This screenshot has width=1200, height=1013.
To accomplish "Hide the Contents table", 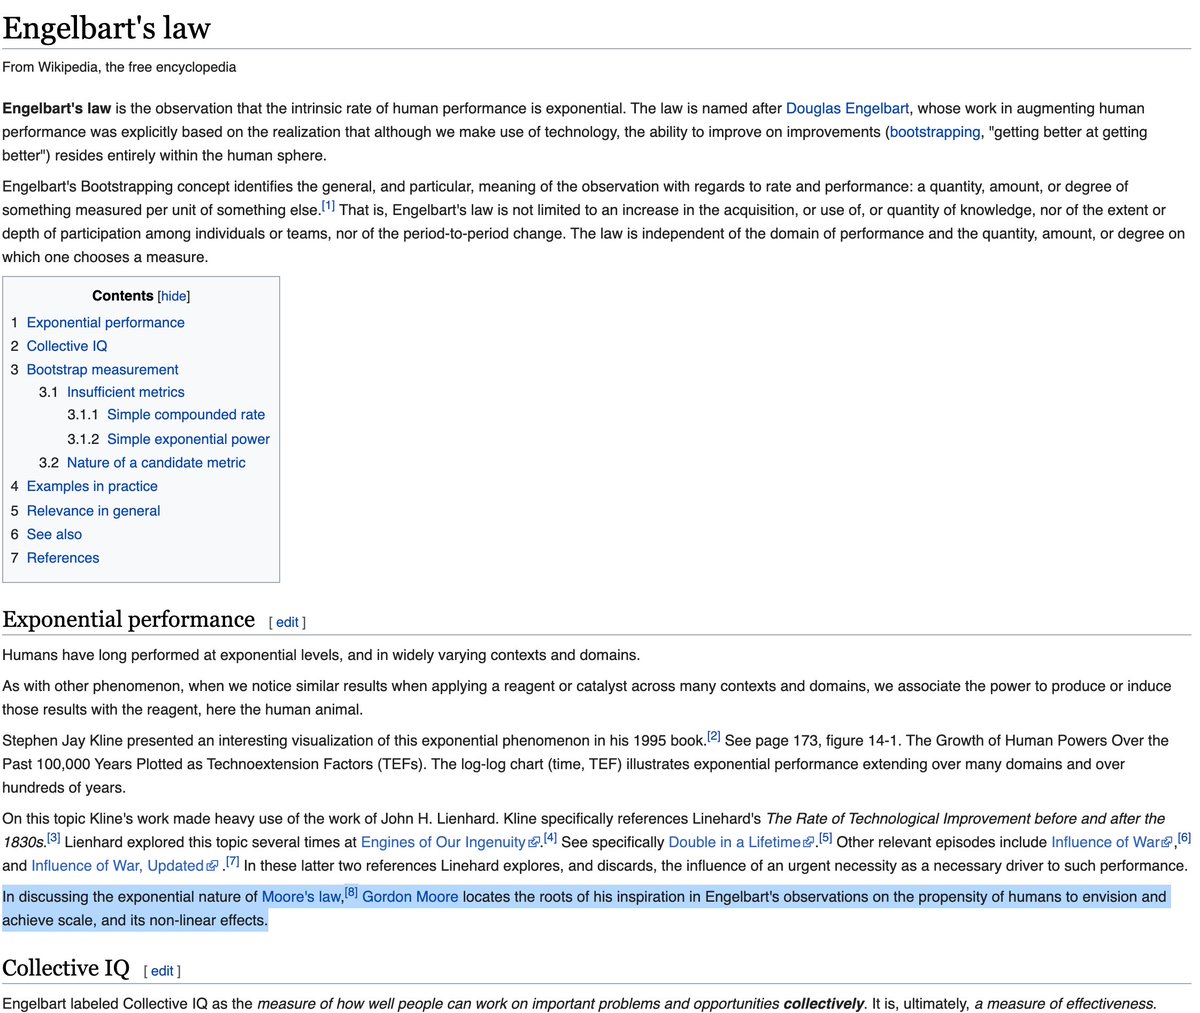I will [x=174, y=296].
